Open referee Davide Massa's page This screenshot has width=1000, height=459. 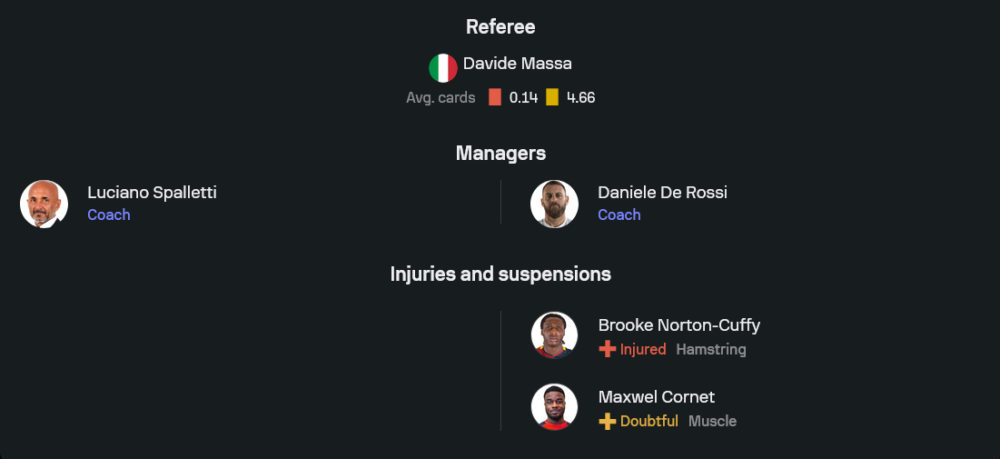point(517,64)
